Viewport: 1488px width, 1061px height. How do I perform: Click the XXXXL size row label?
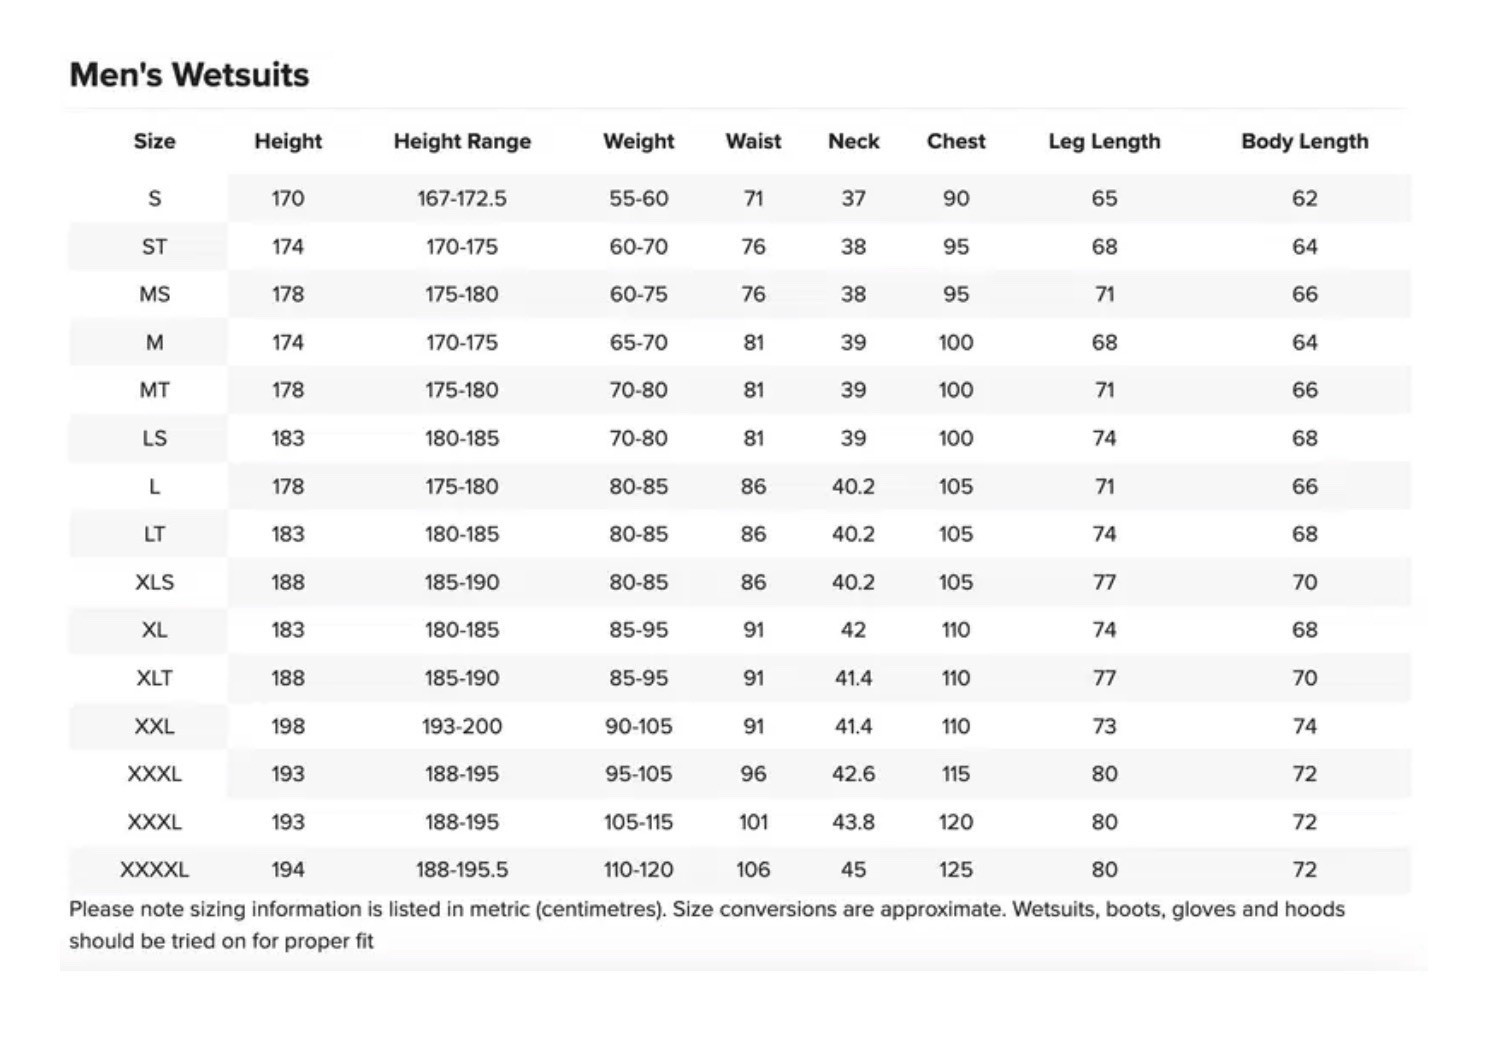point(154,870)
